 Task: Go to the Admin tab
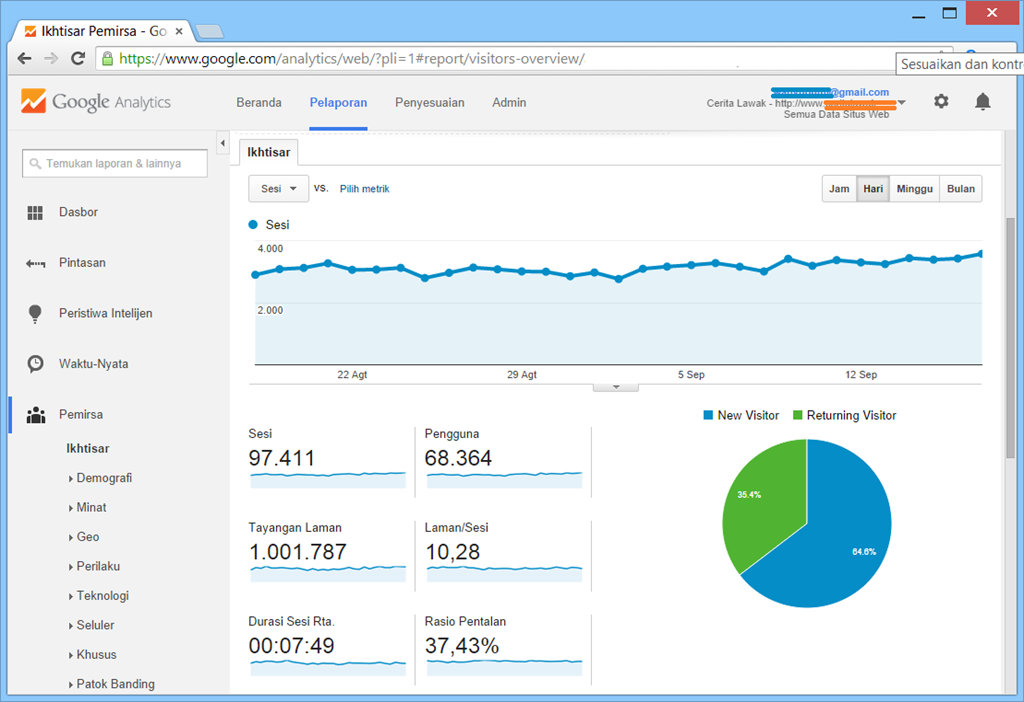point(509,103)
